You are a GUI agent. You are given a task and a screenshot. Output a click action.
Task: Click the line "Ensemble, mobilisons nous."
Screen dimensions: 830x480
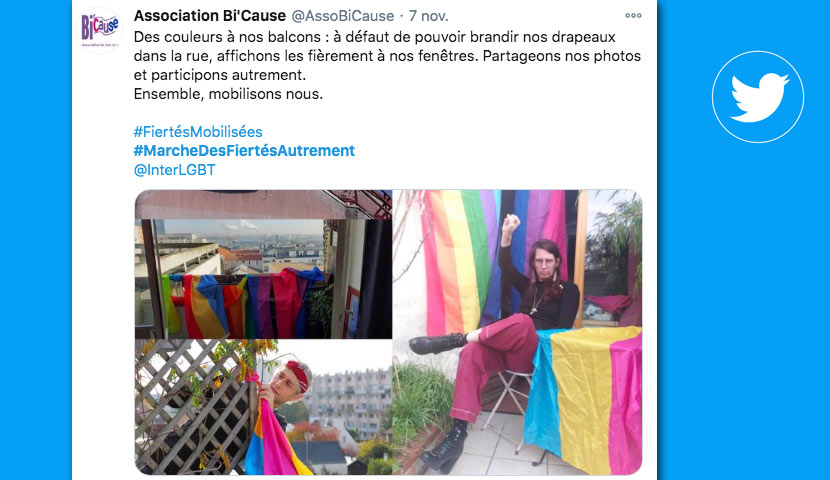click(x=228, y=94)
